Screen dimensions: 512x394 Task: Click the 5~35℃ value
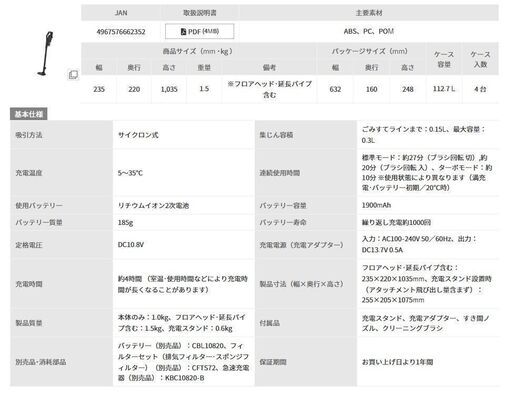click(130, 173)
